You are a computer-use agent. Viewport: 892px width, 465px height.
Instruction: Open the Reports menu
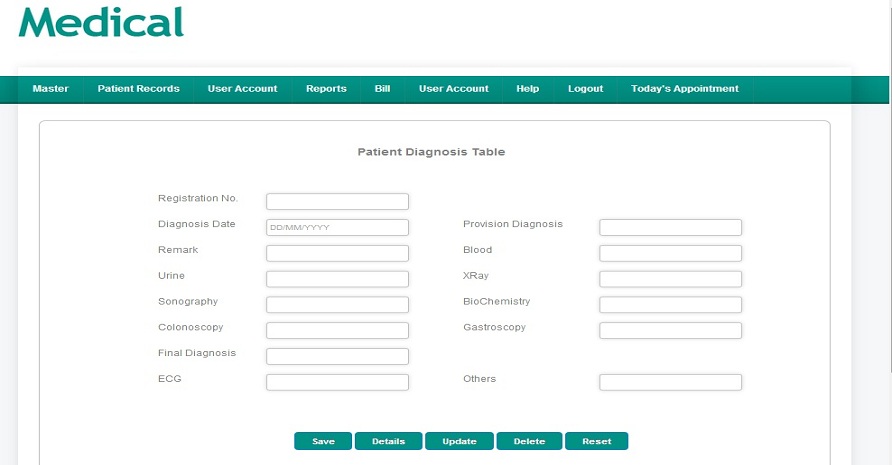326,89
